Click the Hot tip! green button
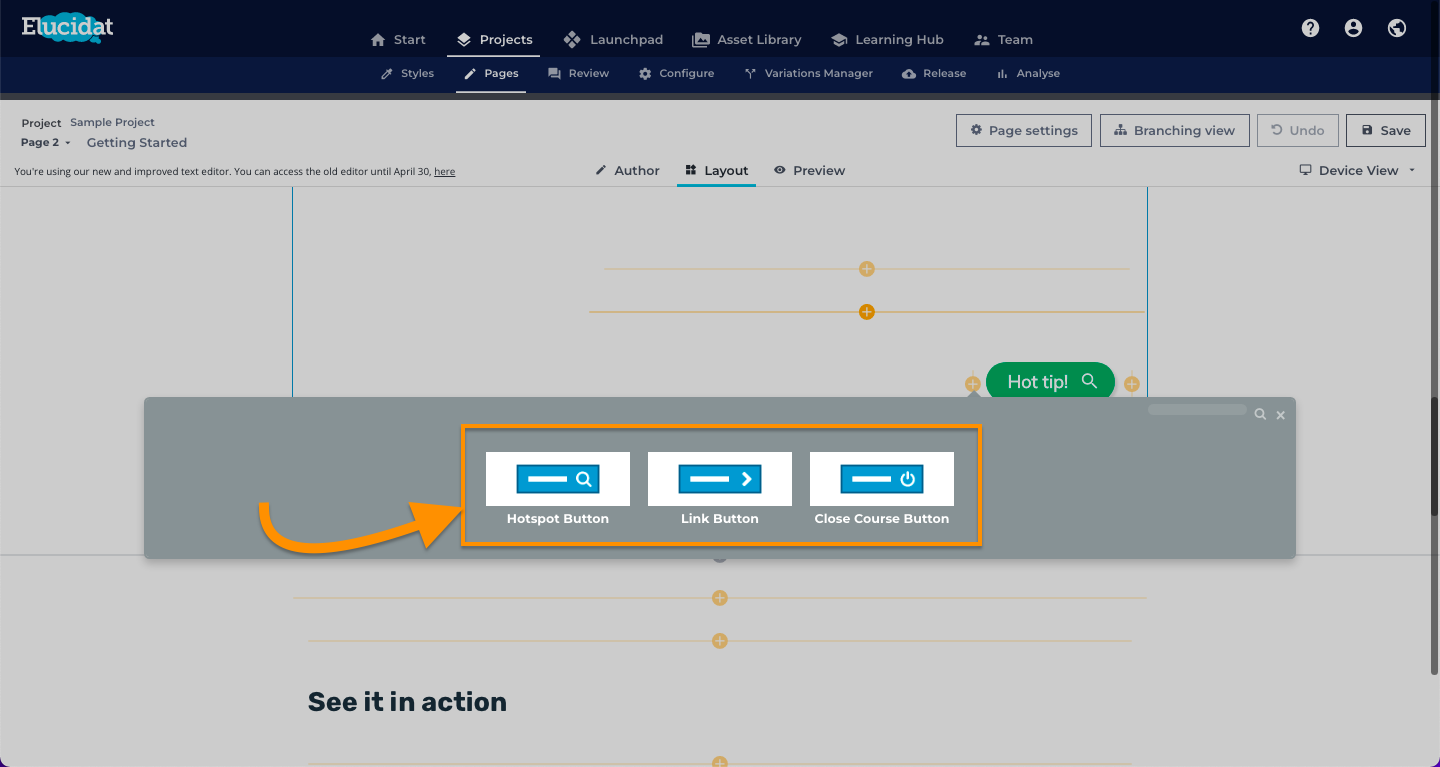The image size is (1440, 767). pyautogui.click(x=1050, y=381)
